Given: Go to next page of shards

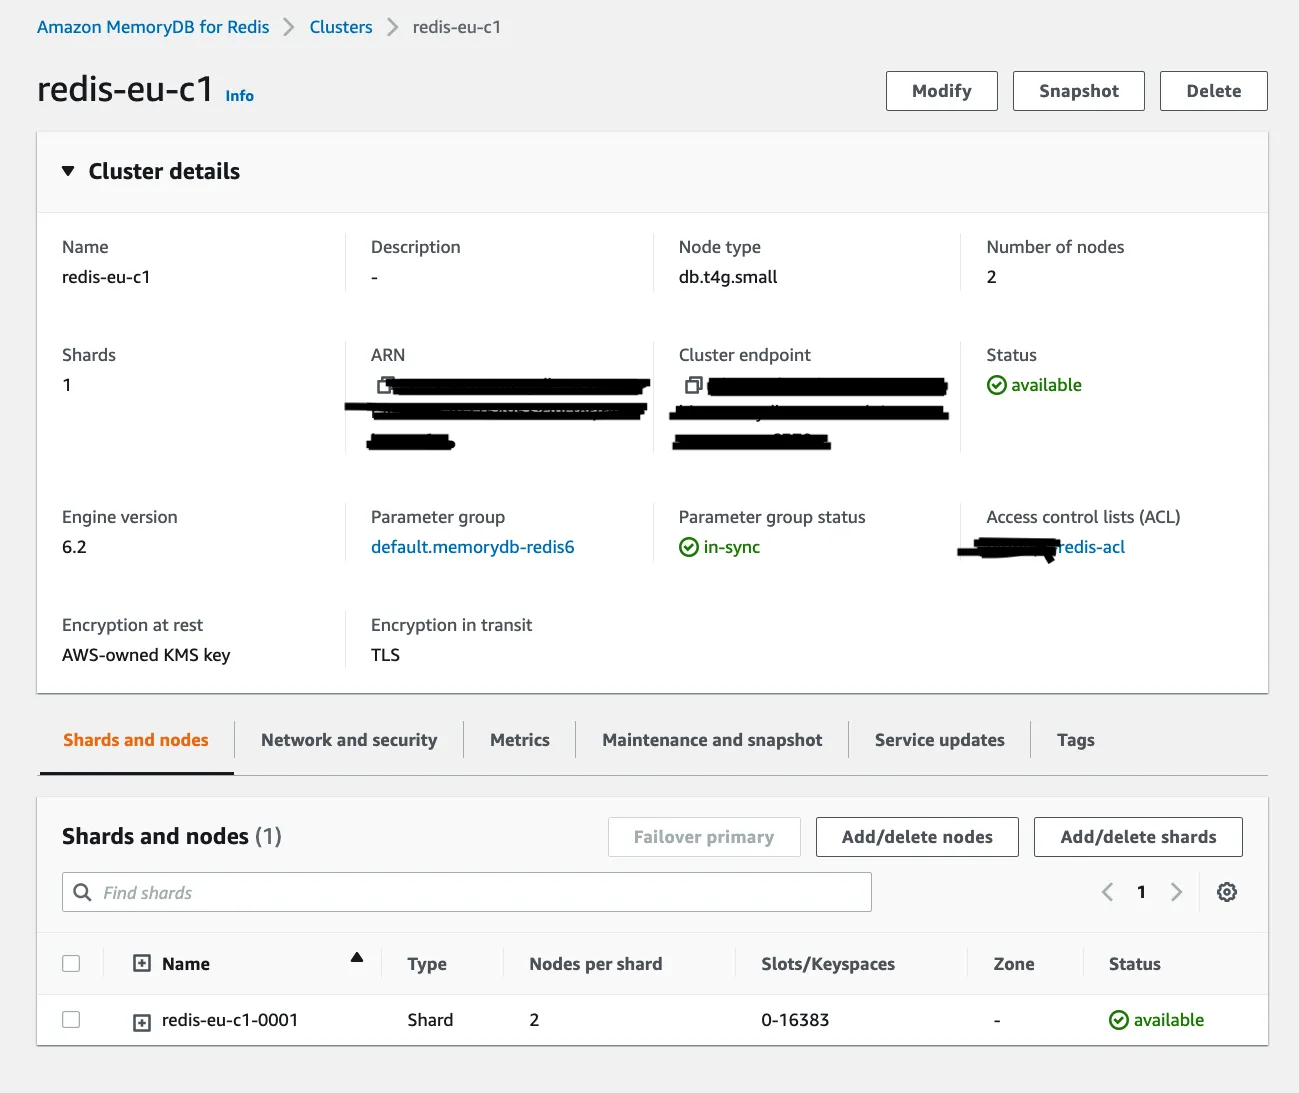Looking at the screenshot, I should point(1176,892).
